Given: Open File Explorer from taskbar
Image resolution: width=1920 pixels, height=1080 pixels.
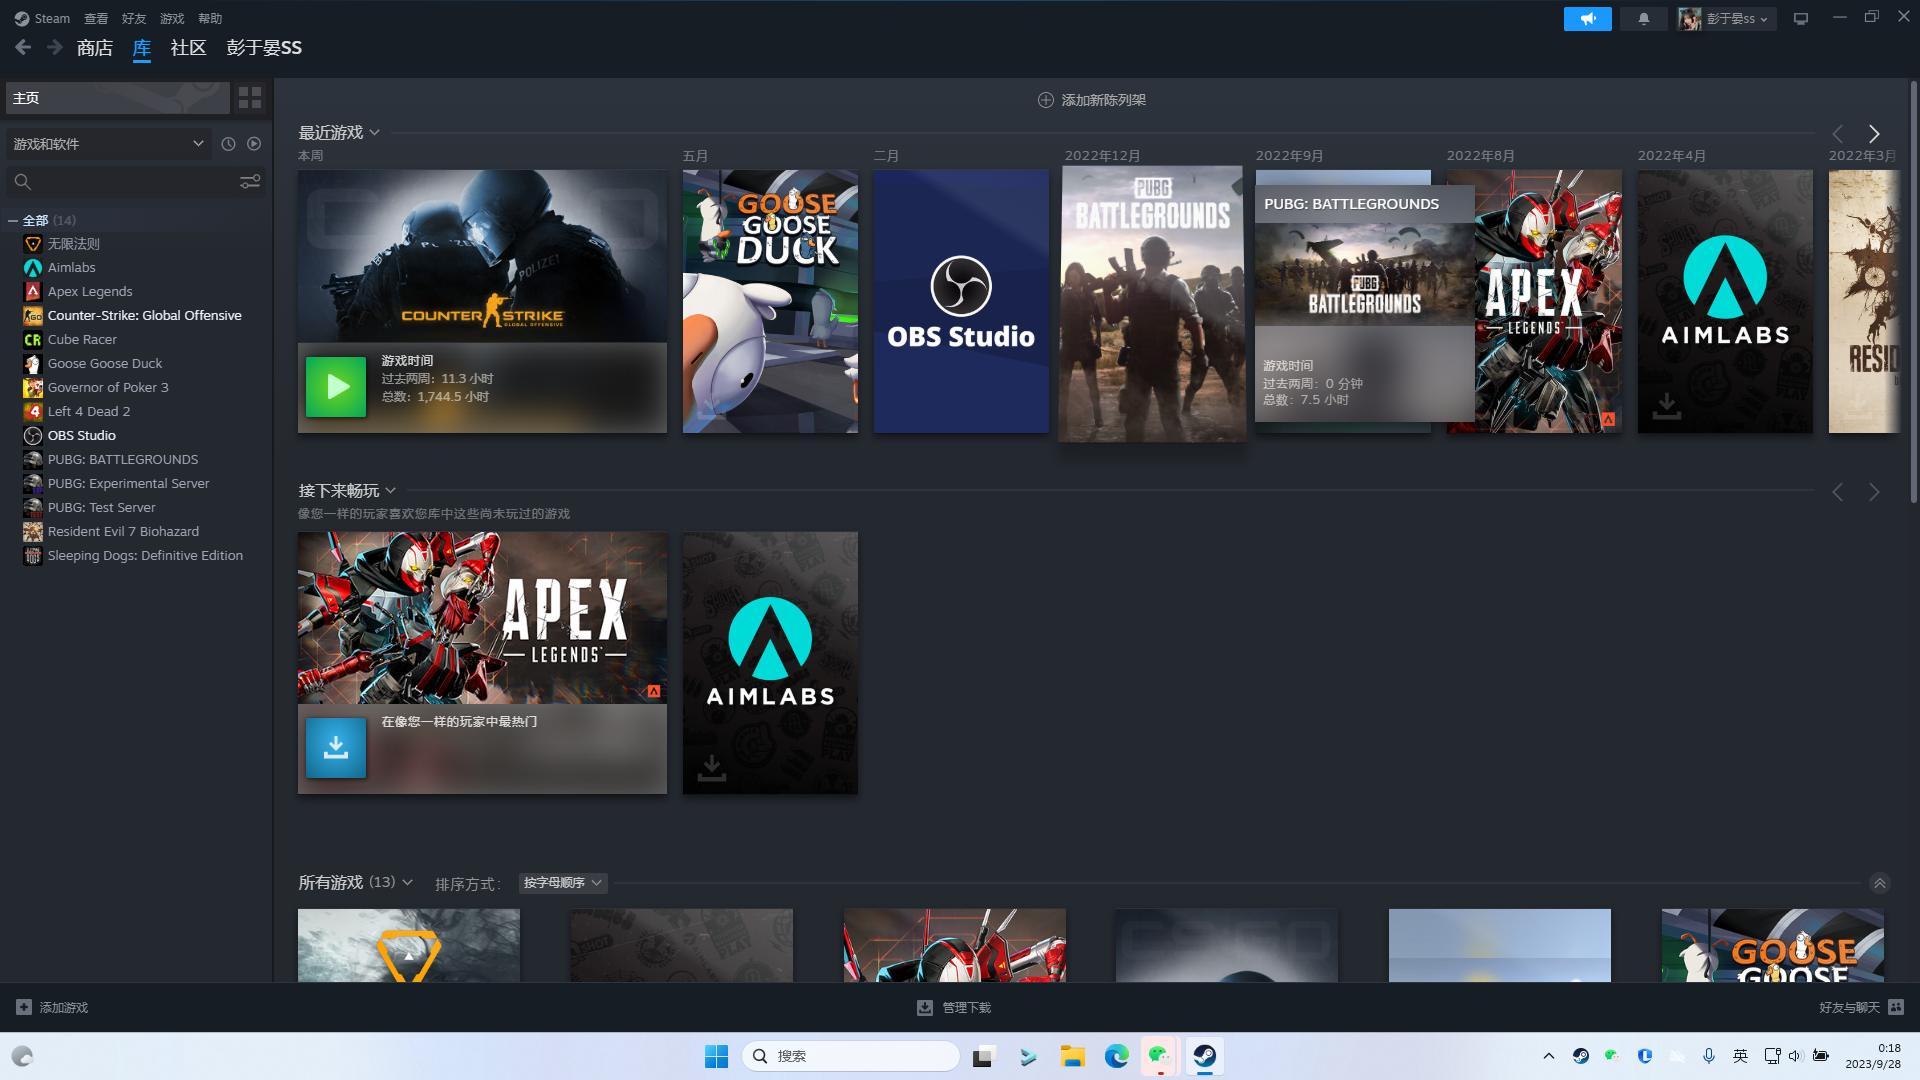Looking at the screenshot, I should tap(1072, 1056).
